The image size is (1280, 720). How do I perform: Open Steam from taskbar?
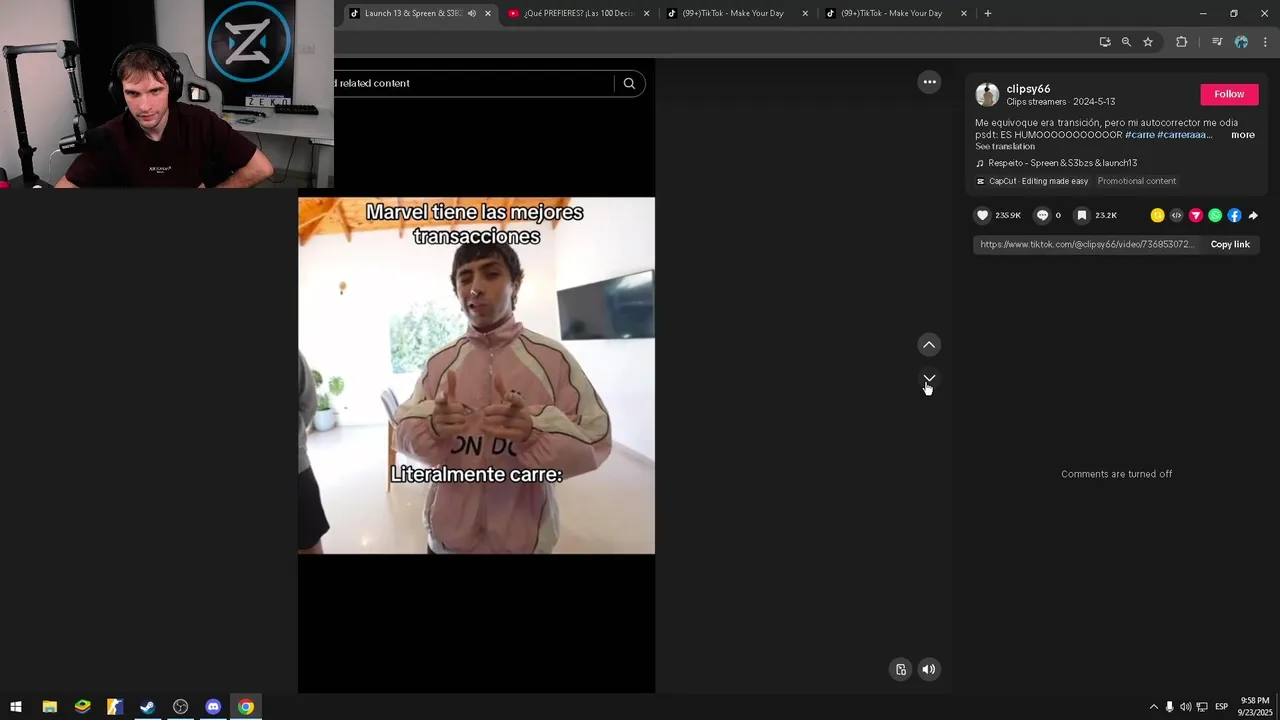click(x=147, y=707)
